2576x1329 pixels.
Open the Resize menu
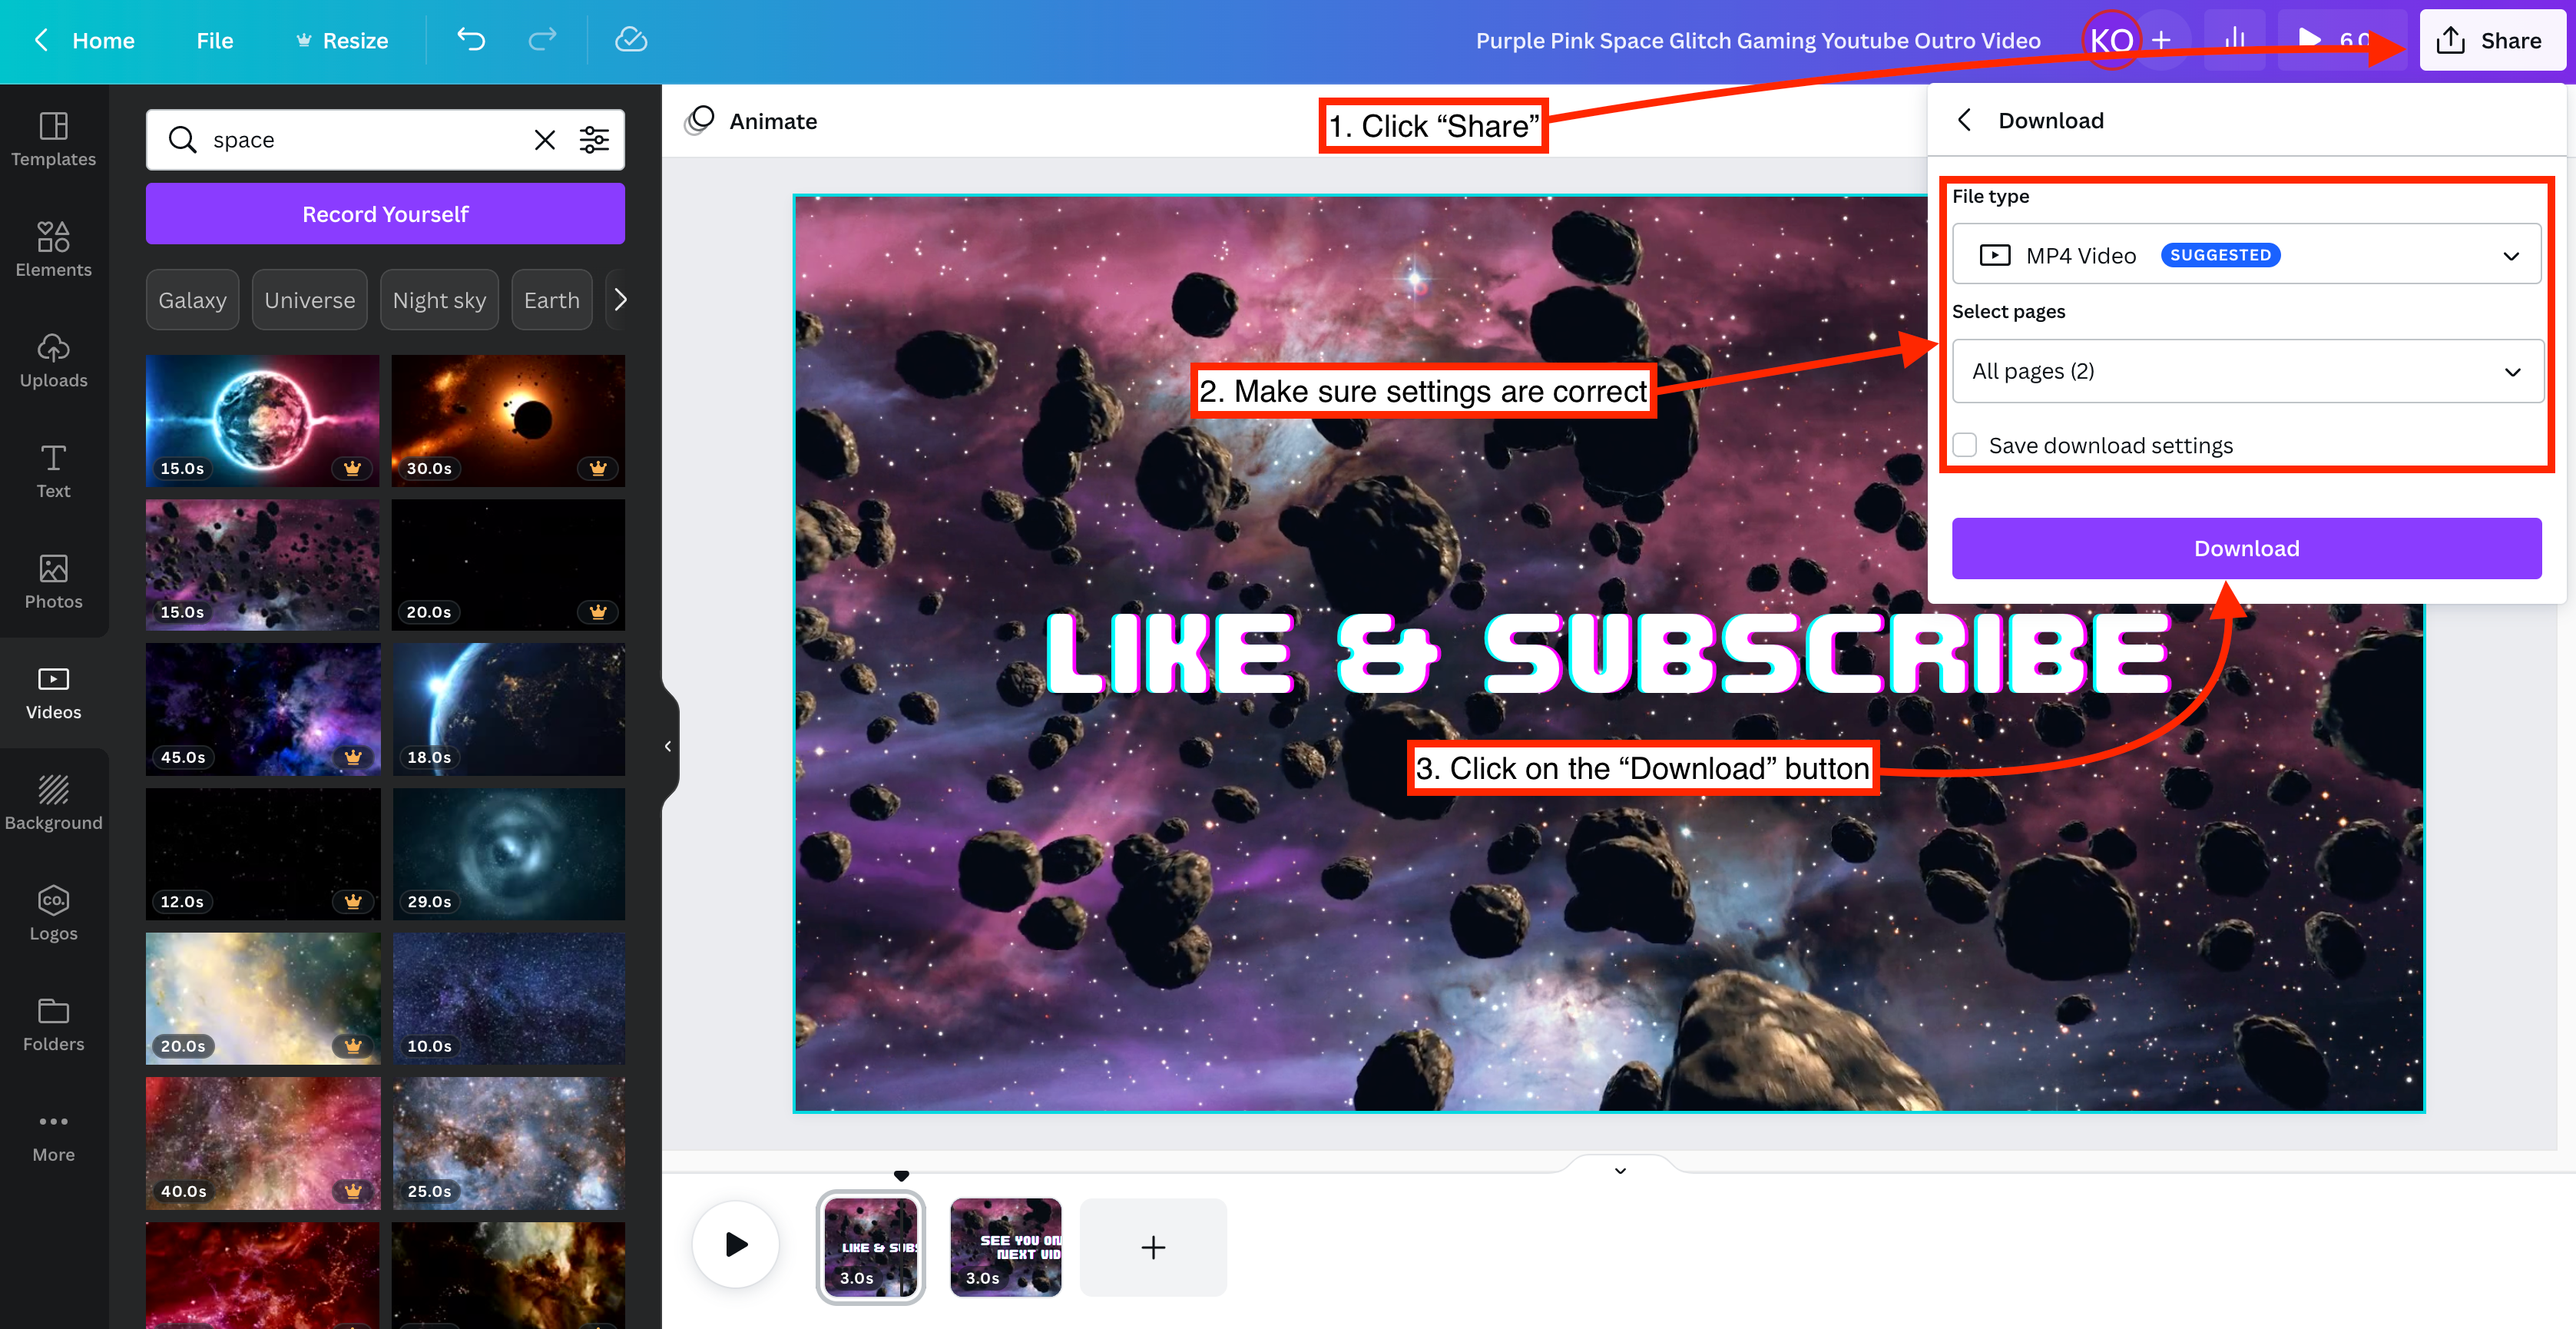pyautogui.click(x=342, y=40)
